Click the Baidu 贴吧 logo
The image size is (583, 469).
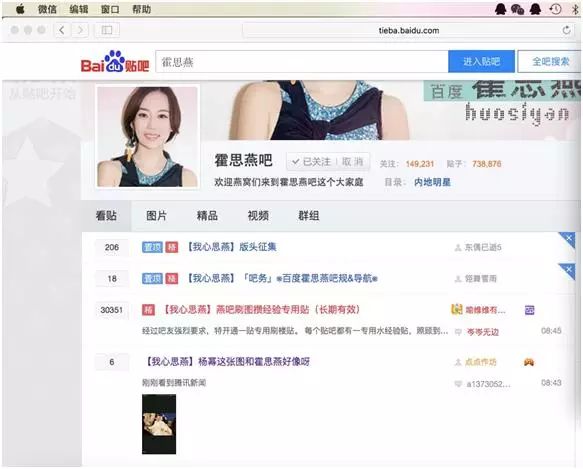pyautogui.click(x=115, y=61)
